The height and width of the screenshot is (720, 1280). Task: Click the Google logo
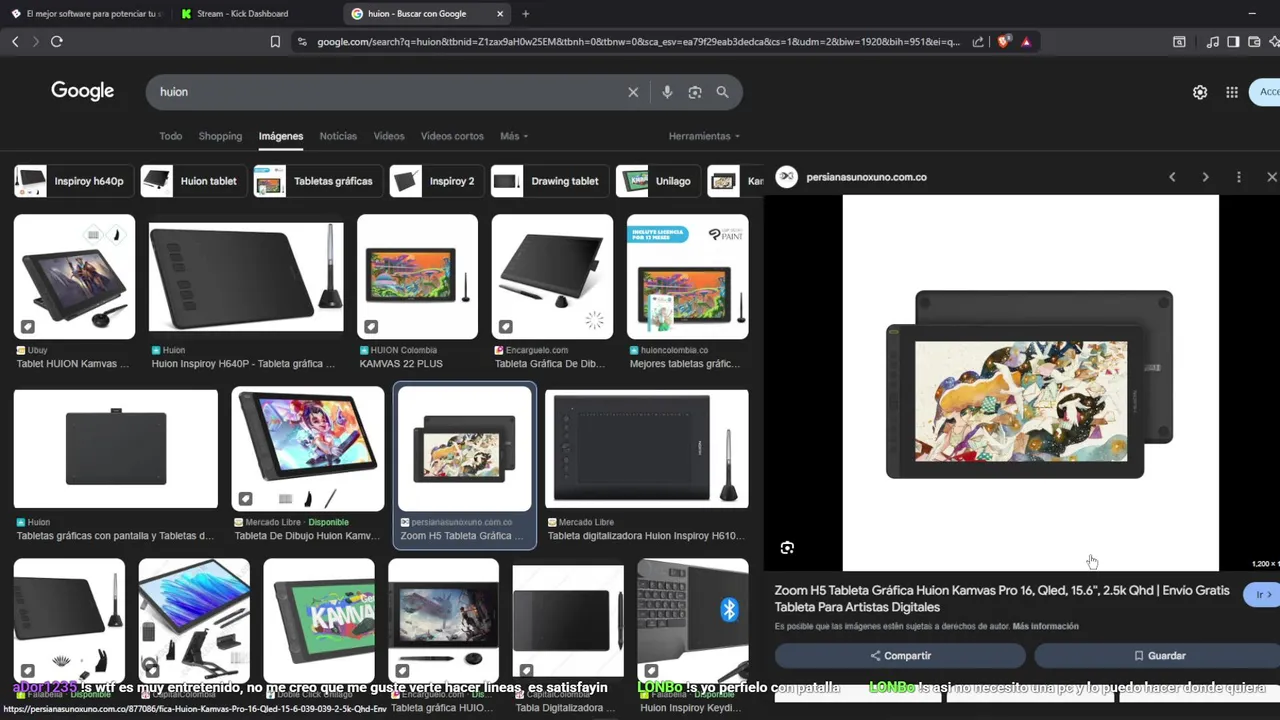[x=83, y=91]
